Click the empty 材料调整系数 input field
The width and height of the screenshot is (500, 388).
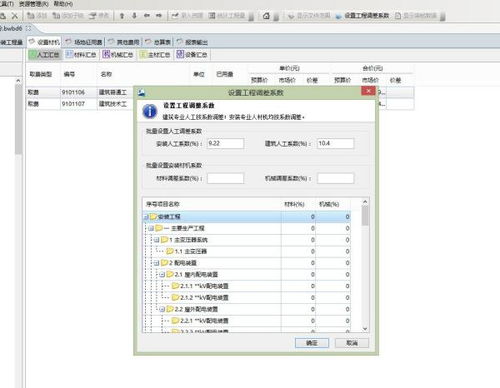pyautogui.click(x=225, y=178)
